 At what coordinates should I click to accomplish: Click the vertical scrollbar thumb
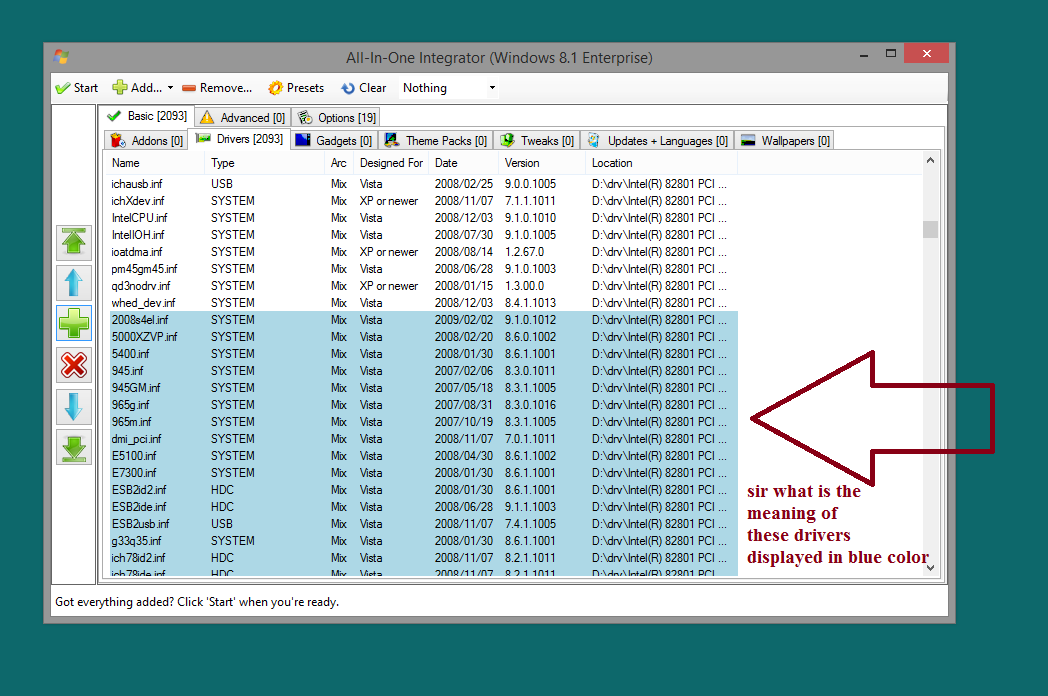click(930, 229)
